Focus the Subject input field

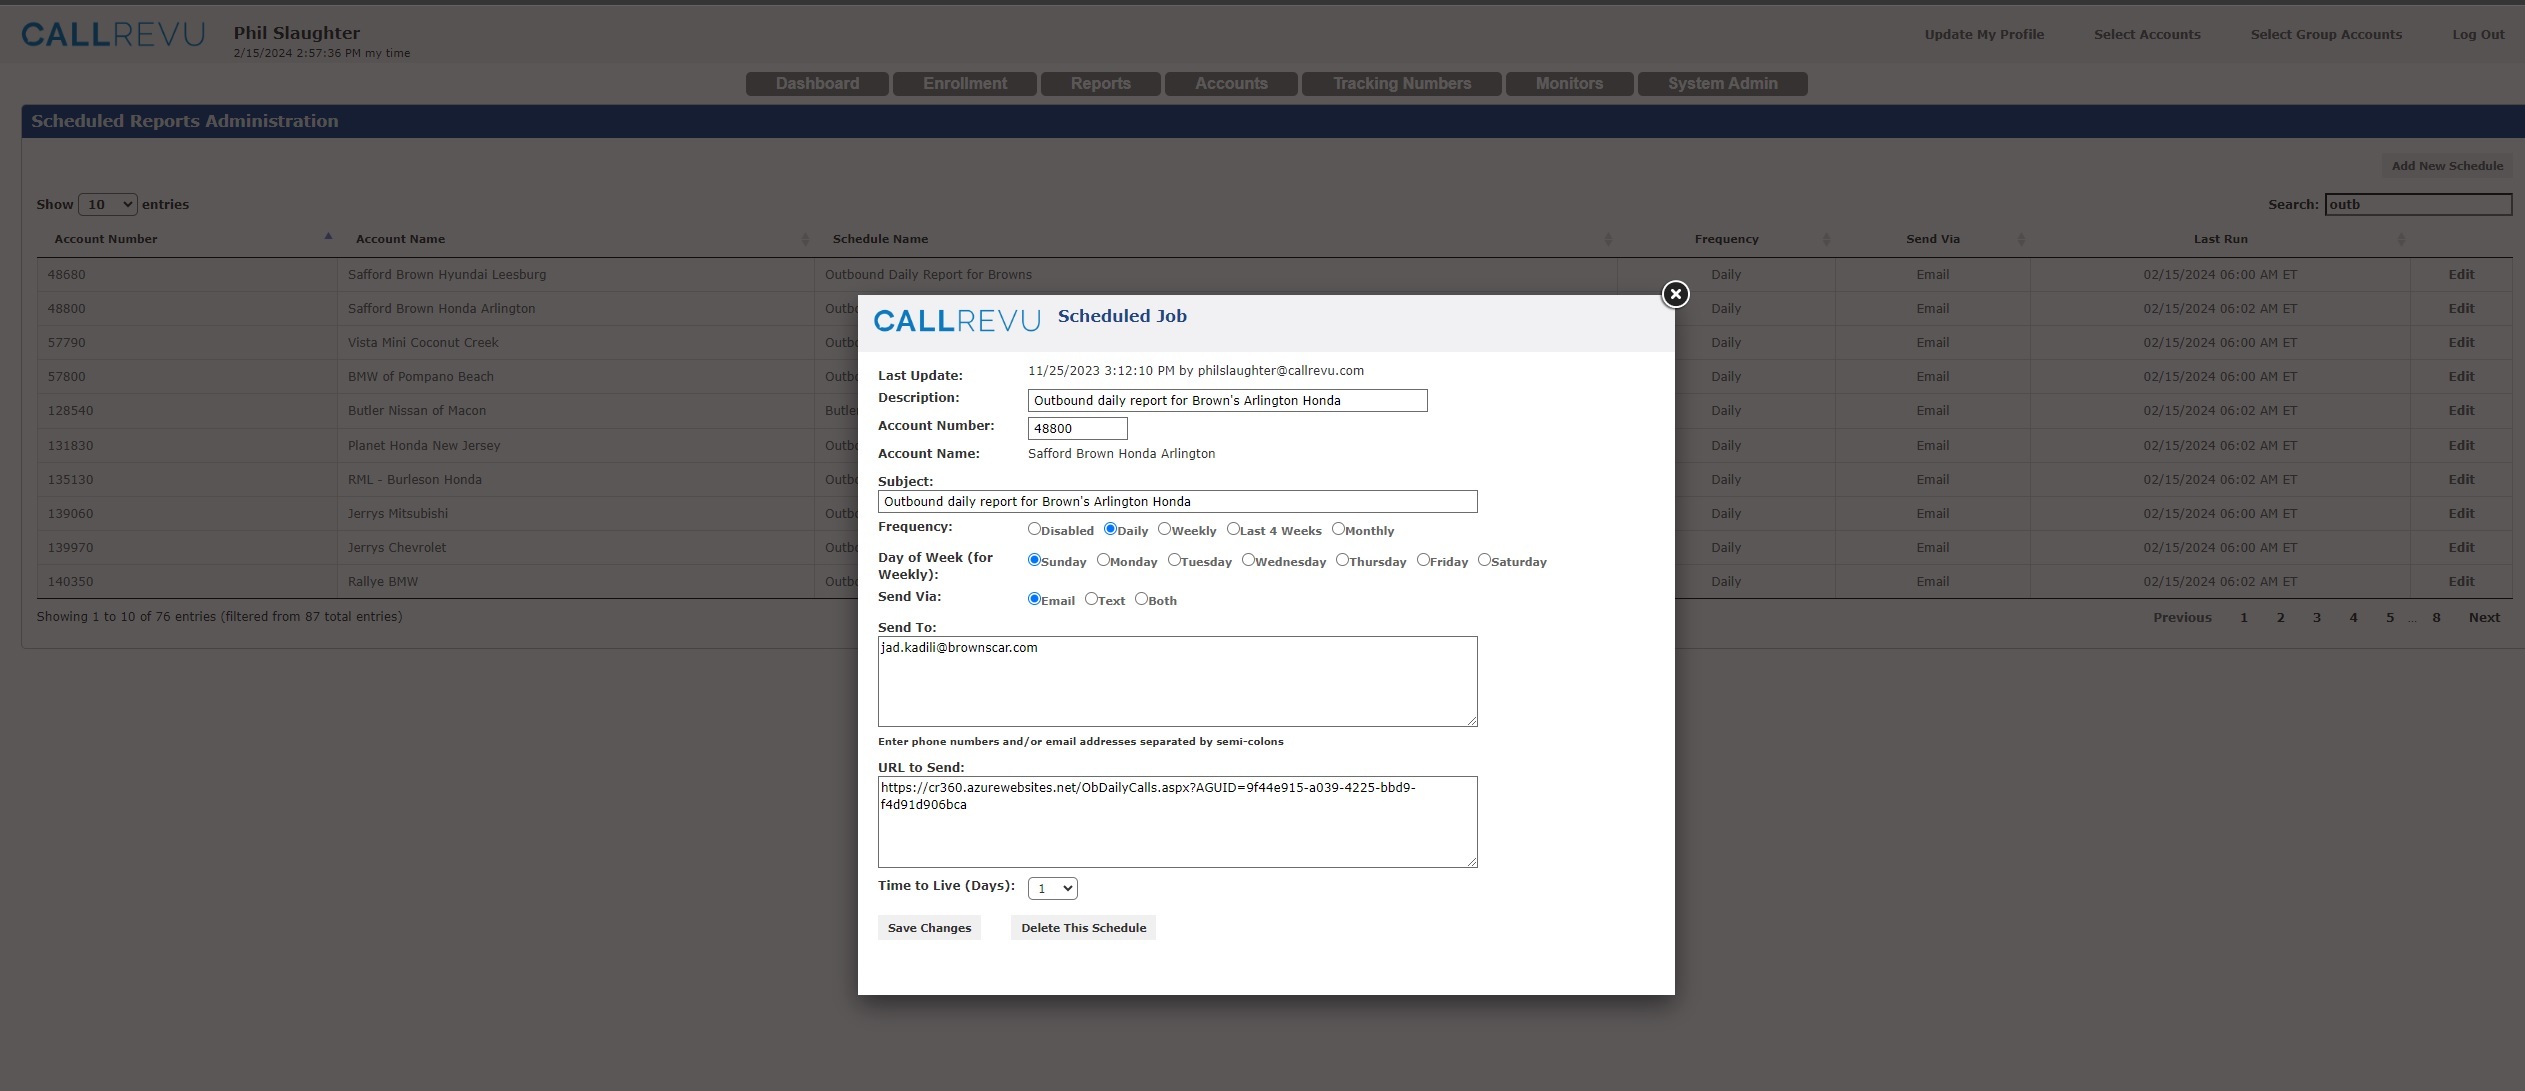click(1177, 501)
